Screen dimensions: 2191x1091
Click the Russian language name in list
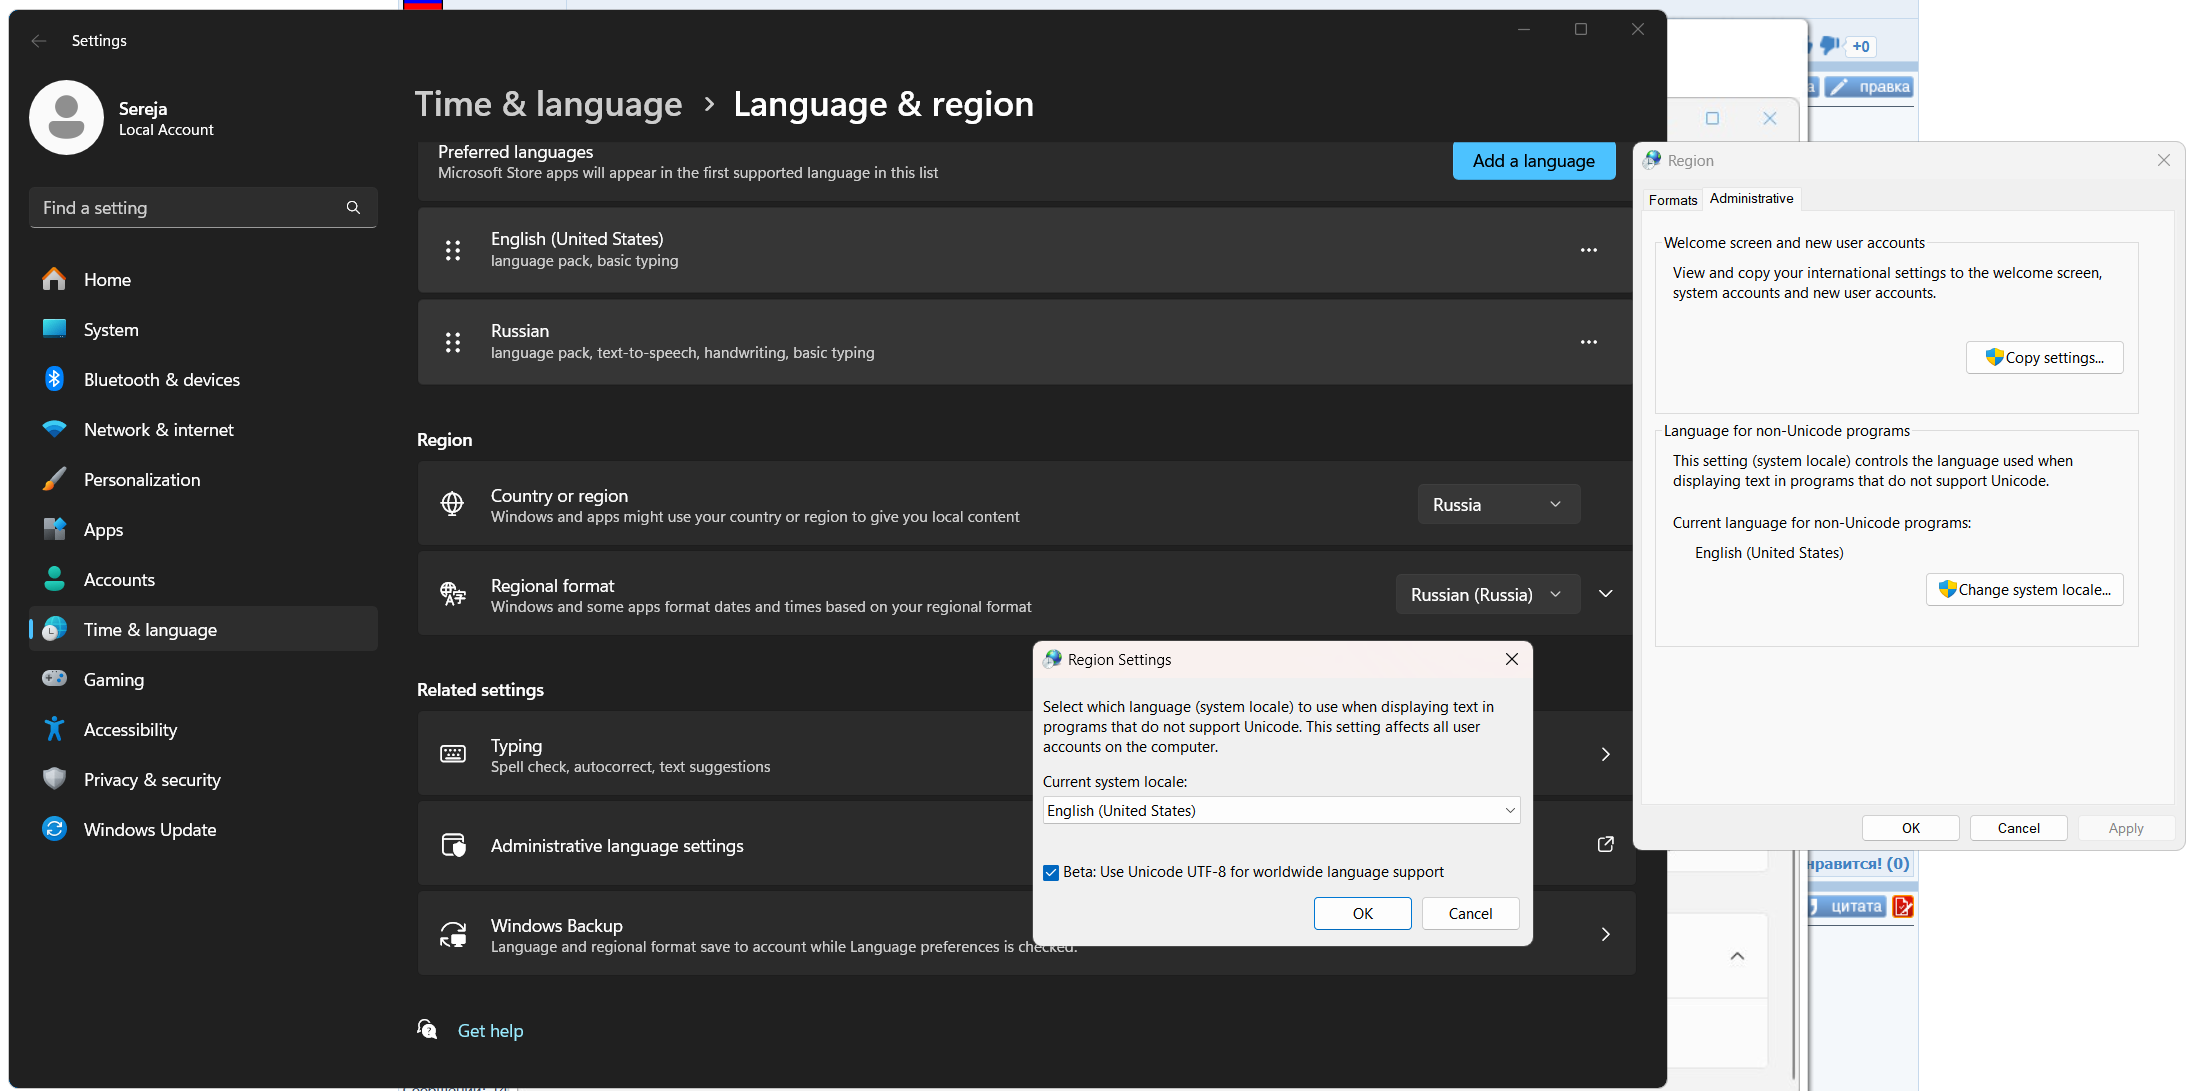pyautogui.click(x=520, y=331)
